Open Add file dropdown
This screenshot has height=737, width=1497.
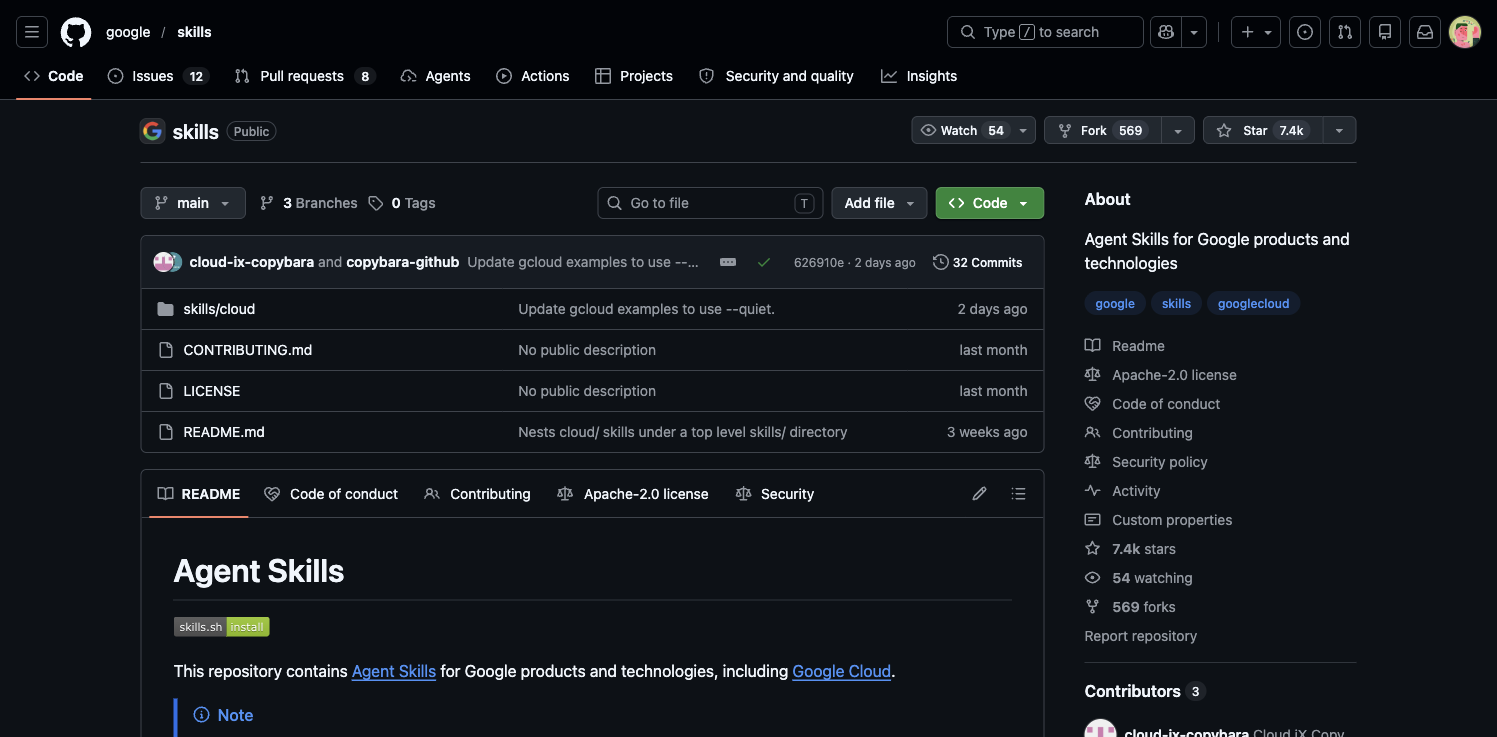coord(879,203)
